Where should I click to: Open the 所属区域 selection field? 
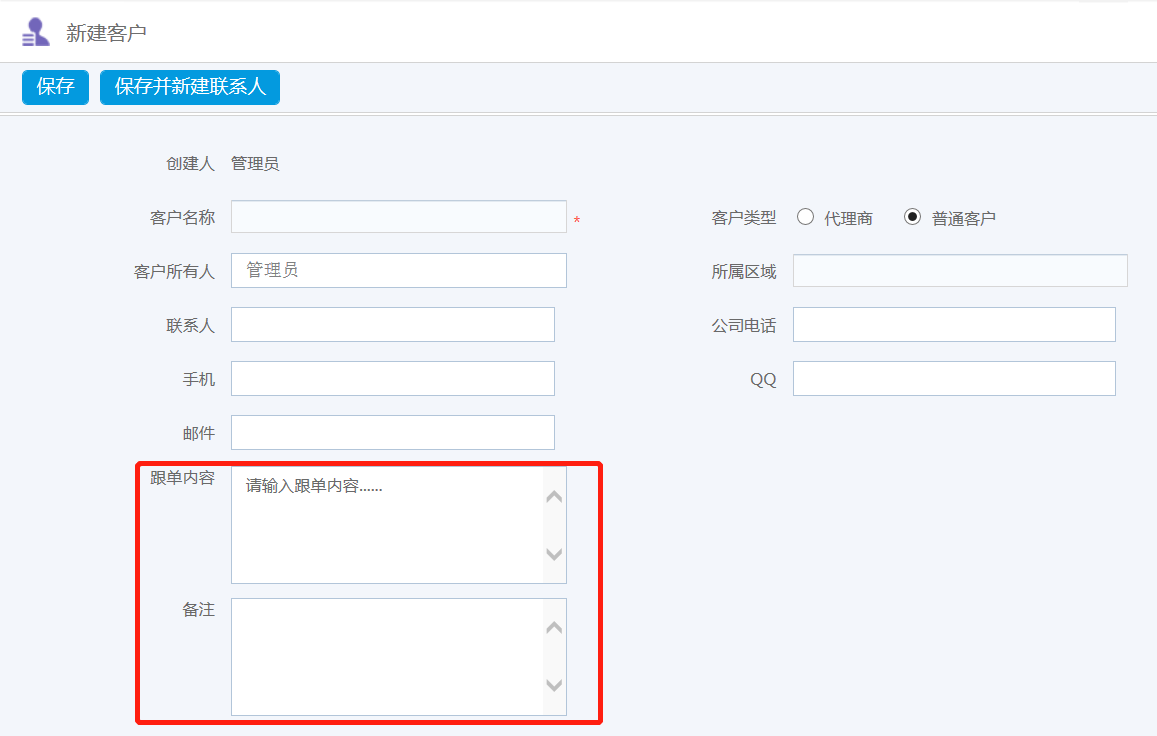(959, 270)
